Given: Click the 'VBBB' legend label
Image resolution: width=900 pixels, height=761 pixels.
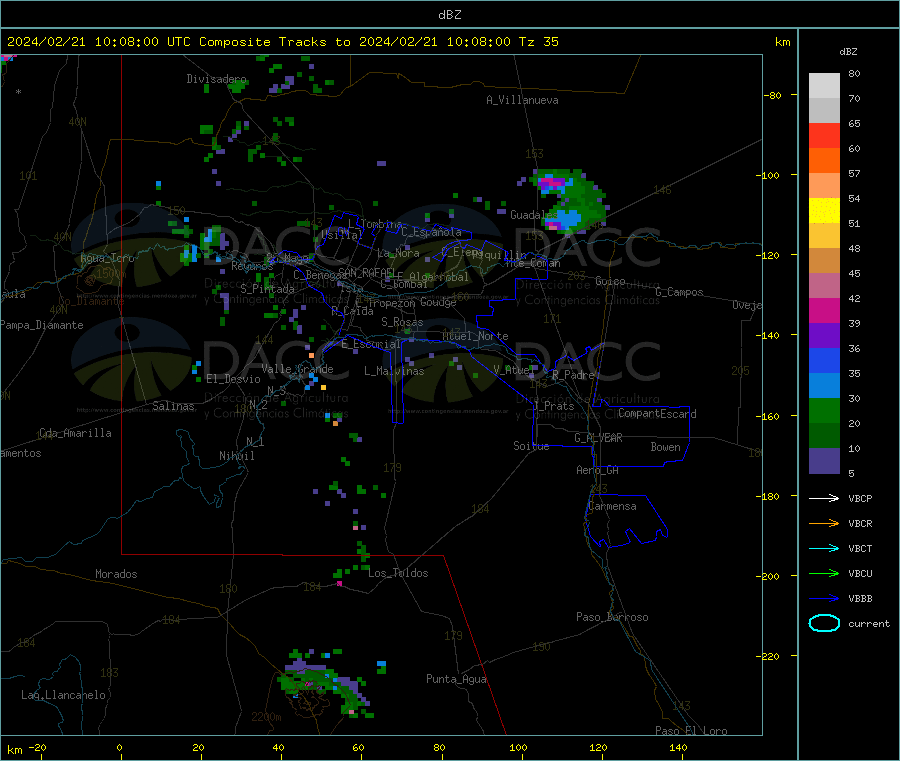Looking at the screenshot, I should point(860,598).
